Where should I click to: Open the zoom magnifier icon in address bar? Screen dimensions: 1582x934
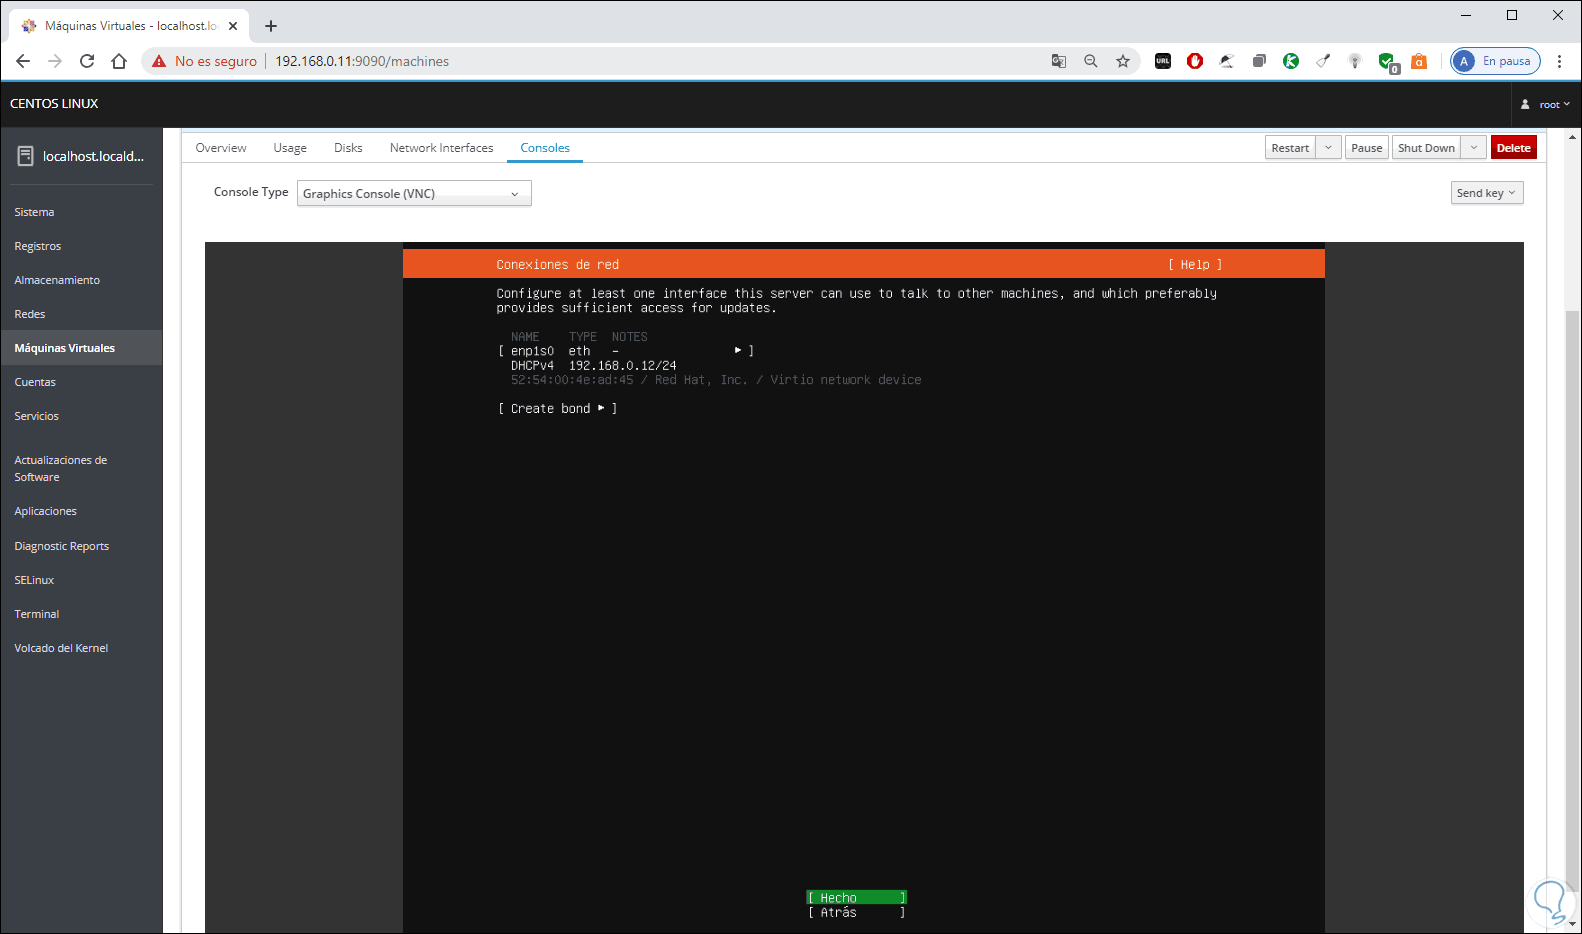pos(1091,61)
